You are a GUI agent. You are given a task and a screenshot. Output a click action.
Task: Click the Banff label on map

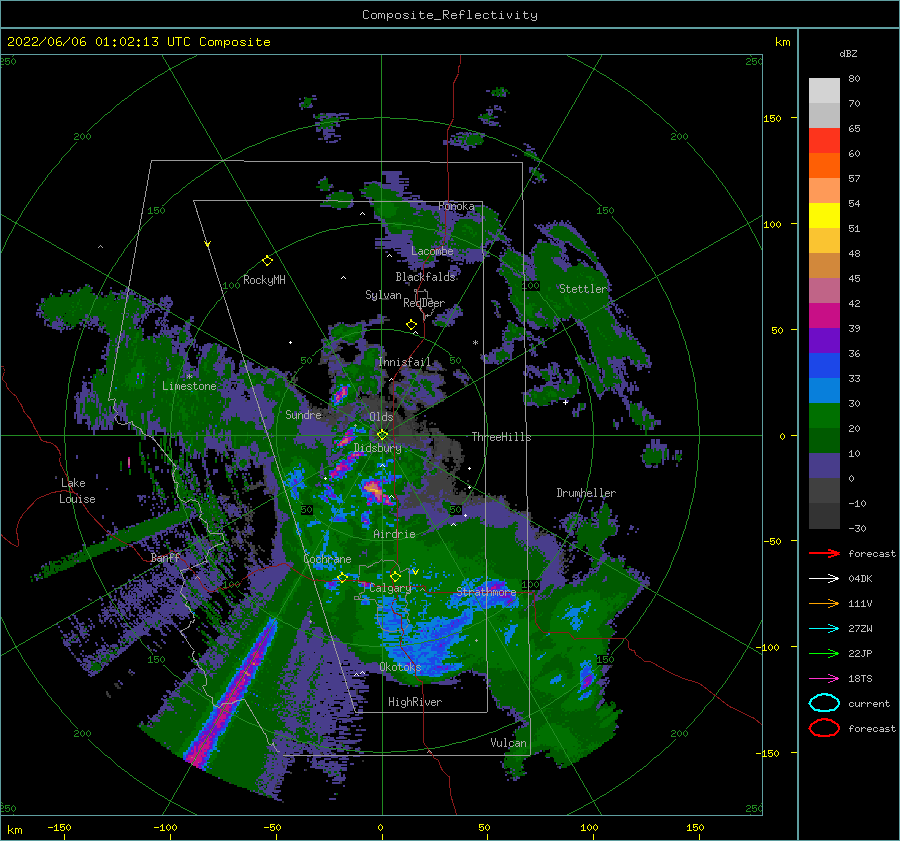click(165, 558)
